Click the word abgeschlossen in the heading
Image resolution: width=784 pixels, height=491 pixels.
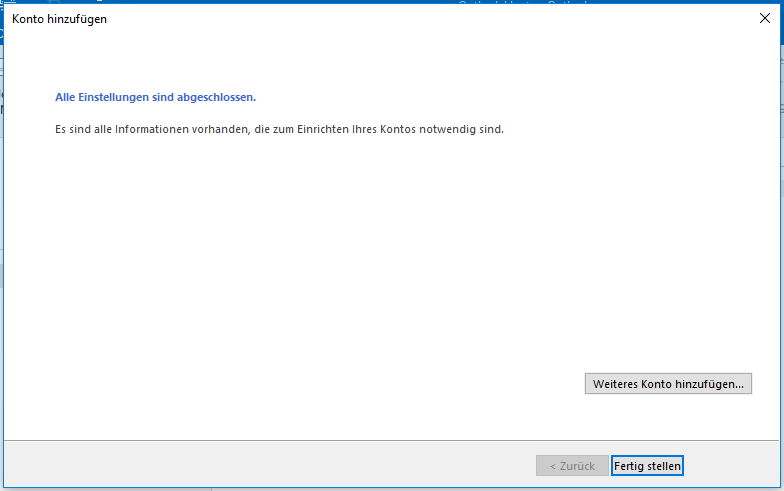[222, 98]
